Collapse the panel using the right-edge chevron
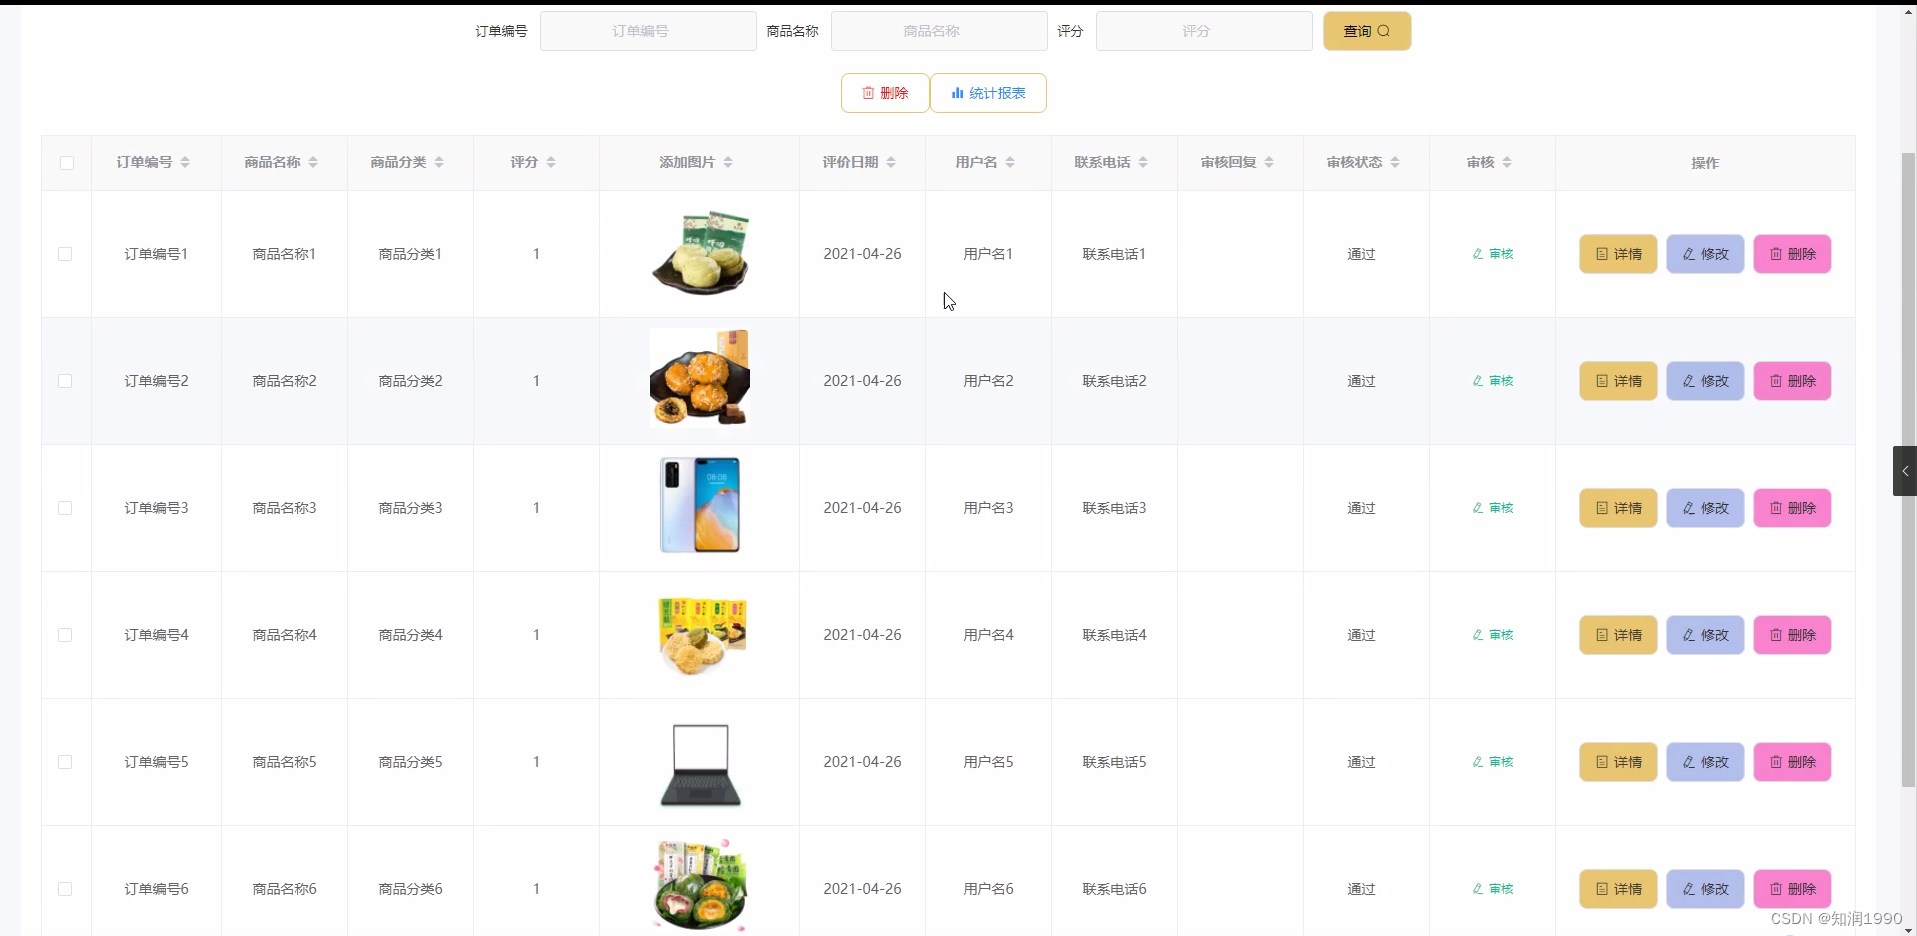1917x936 pixels. coord(1905,471)
